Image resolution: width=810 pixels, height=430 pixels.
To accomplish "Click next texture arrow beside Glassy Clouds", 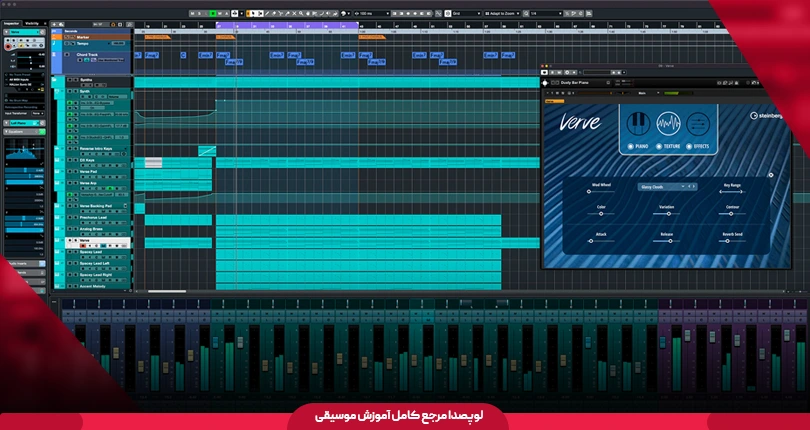I will click(694, 187).
